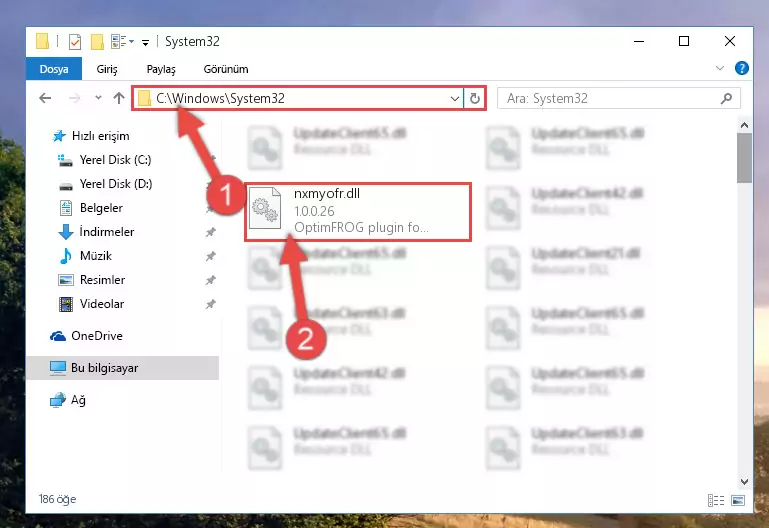Click the Properties quick access icon
Viewport: 769px width, 528px height.
pos(75,42)
